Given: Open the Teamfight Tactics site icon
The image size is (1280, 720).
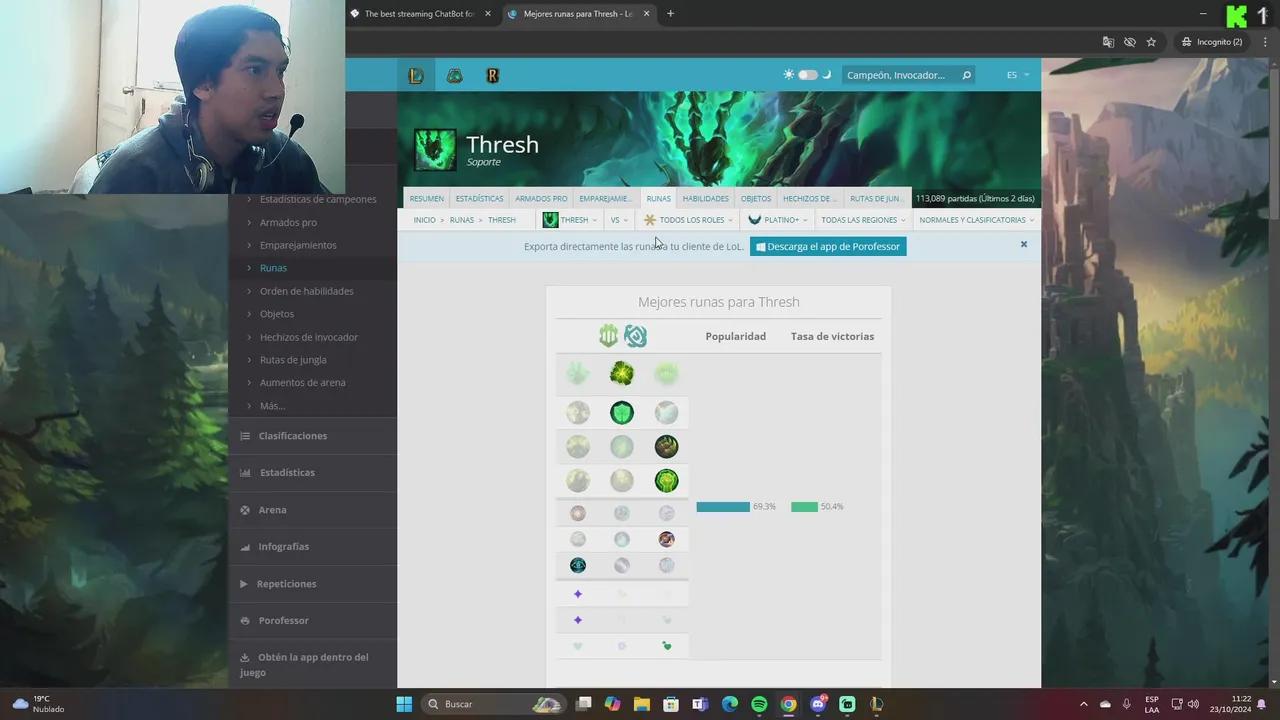Looking at the screenshot, I should [454, 75].
